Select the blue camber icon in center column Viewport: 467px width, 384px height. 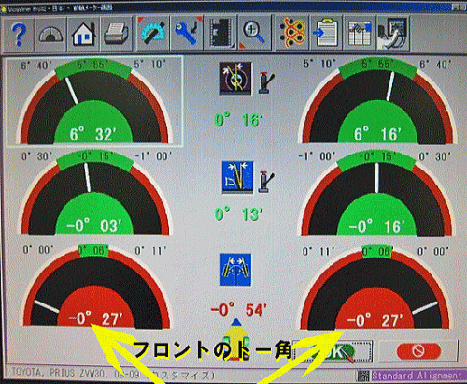tap(238, 177)
